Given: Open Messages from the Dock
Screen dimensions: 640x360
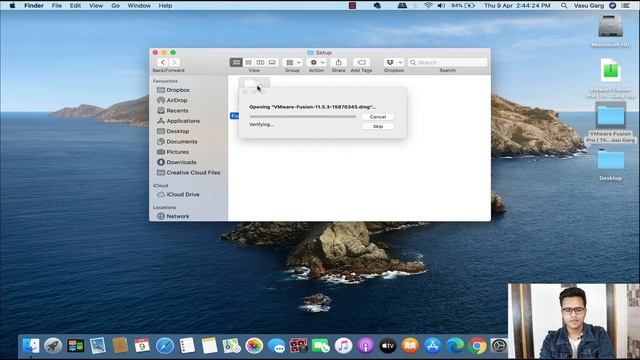Looking at the screenshot, I should (276, 346).
